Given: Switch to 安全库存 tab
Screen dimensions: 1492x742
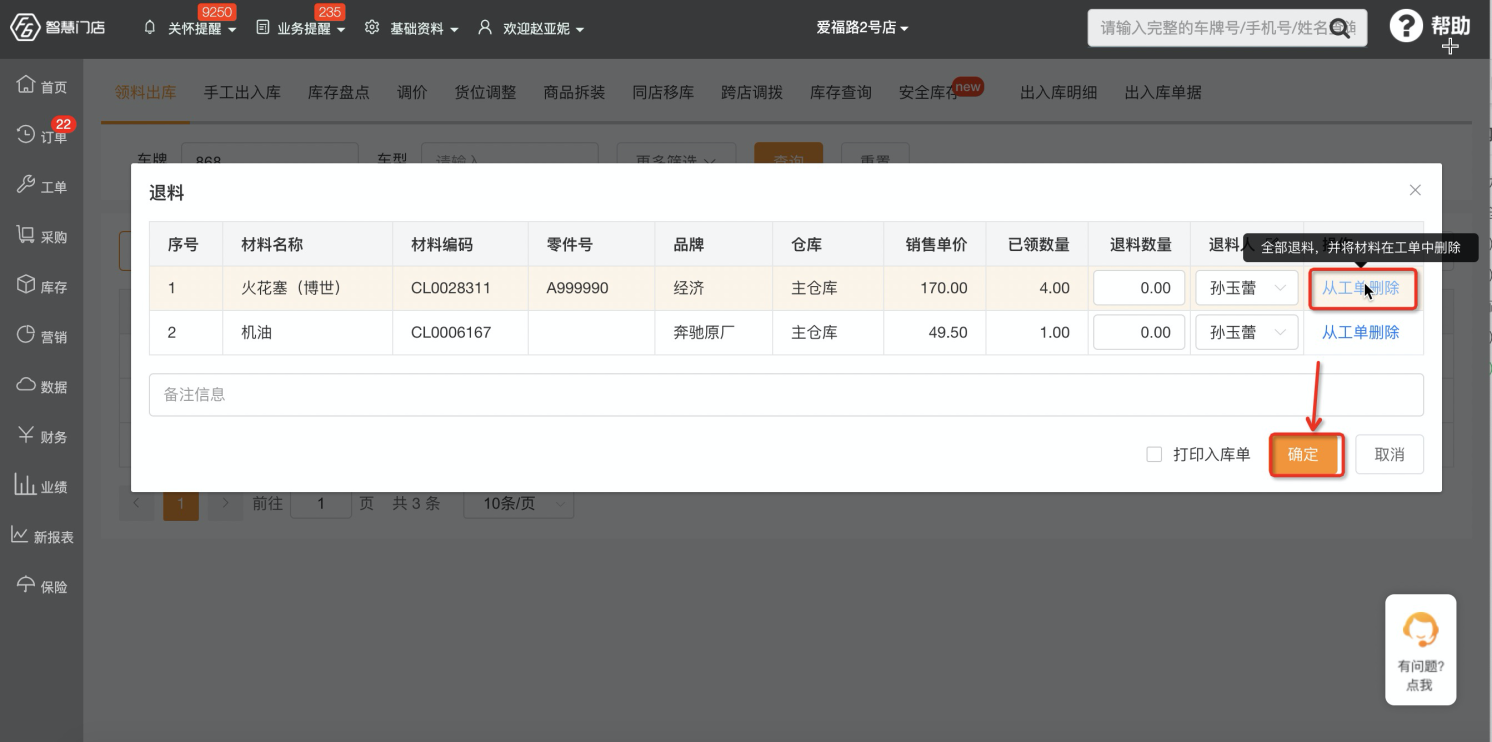Looking at the screenshot, I should coord(929,92).
